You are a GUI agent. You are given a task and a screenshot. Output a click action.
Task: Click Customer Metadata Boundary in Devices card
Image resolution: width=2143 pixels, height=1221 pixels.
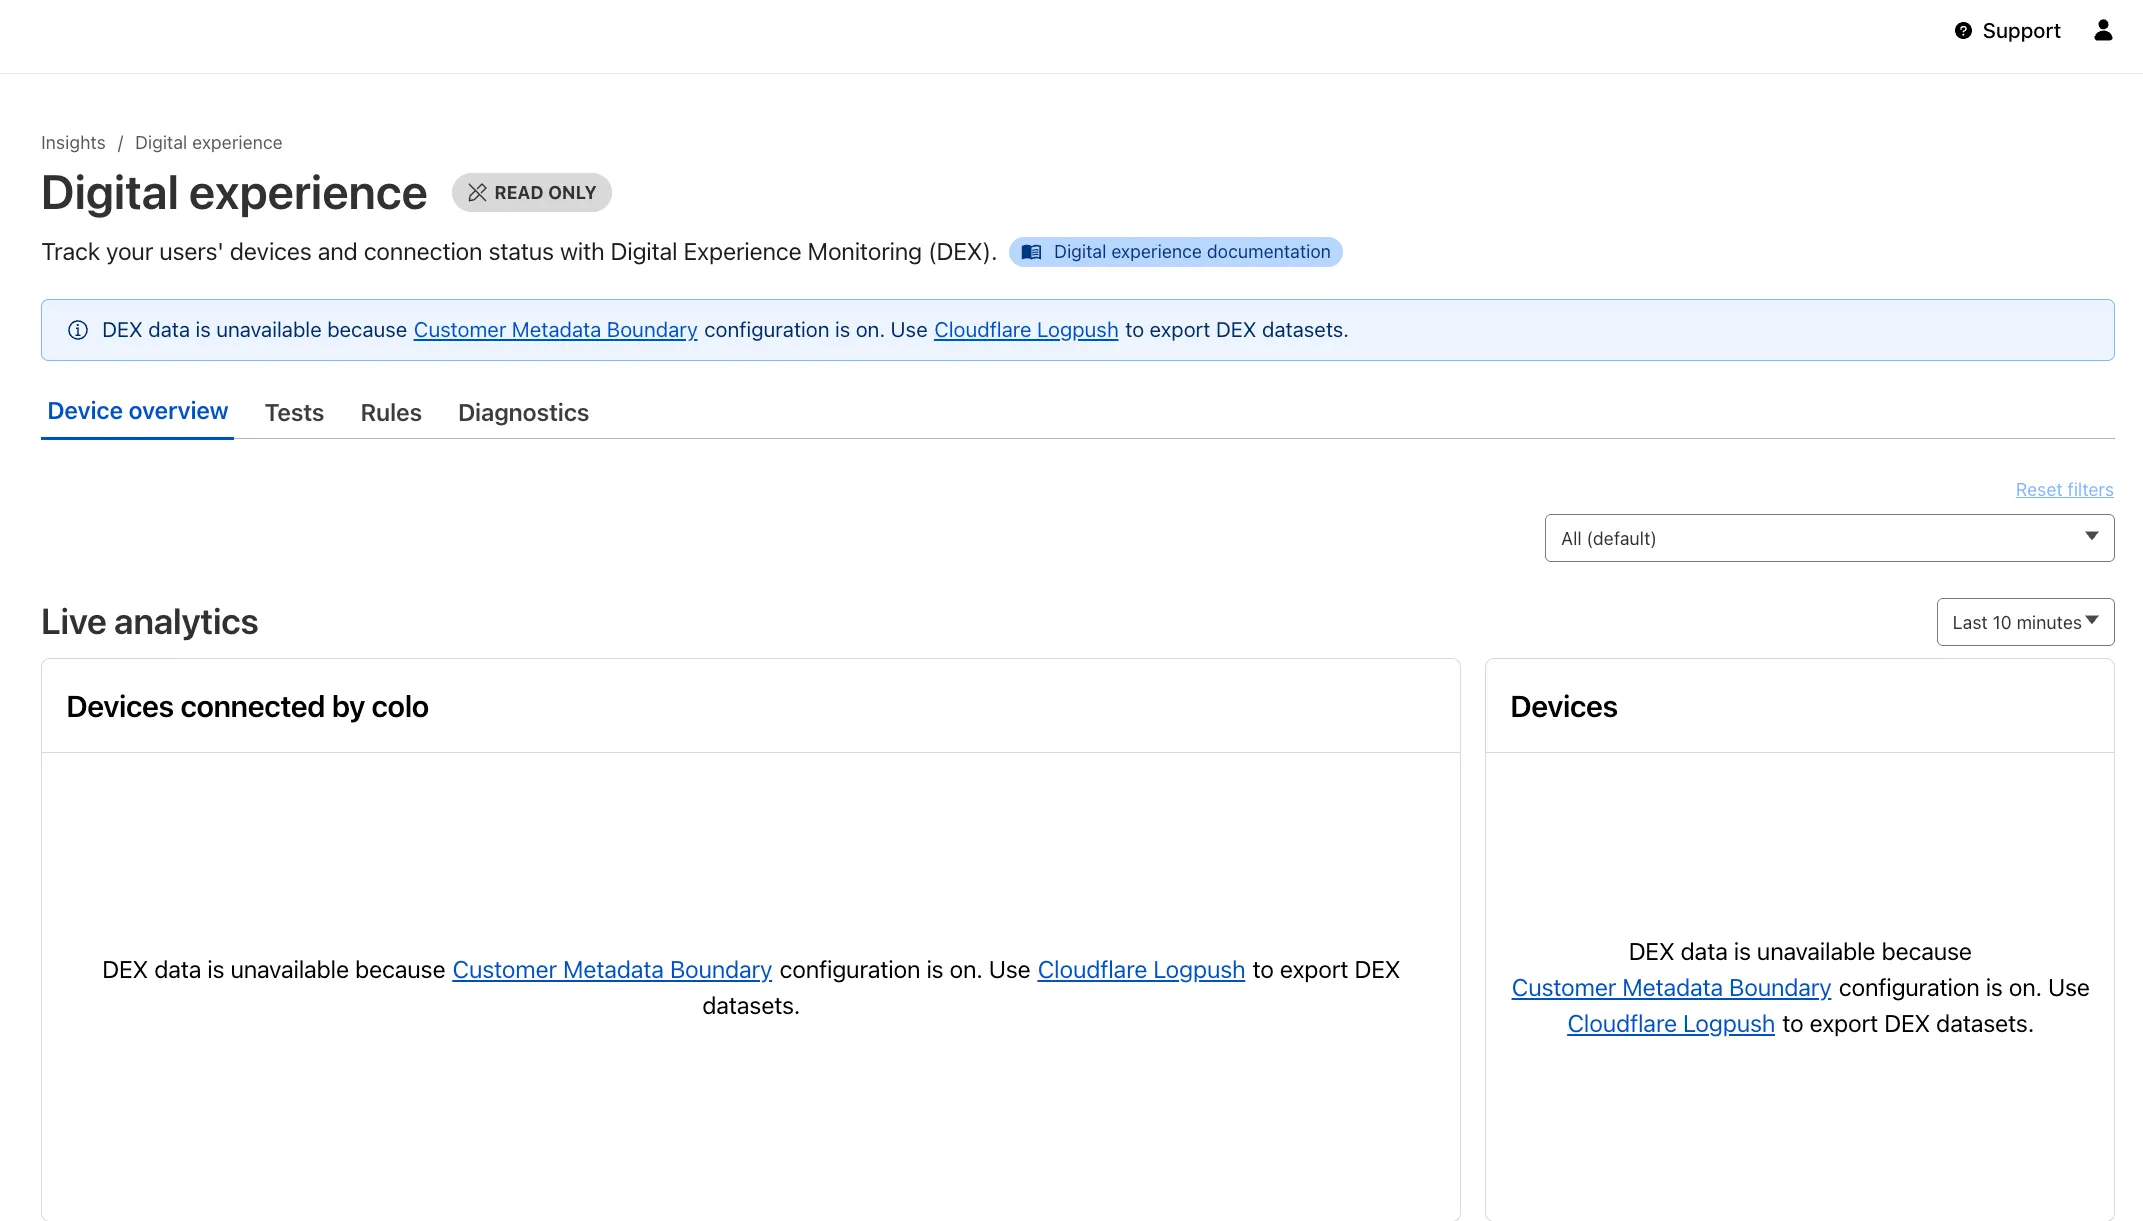pyautogui.click(x=1670, y=987)
